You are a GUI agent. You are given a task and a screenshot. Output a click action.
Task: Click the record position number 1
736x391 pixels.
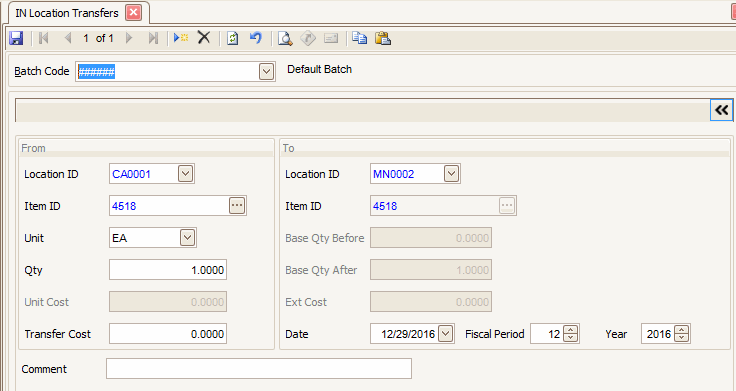(86, 38)
